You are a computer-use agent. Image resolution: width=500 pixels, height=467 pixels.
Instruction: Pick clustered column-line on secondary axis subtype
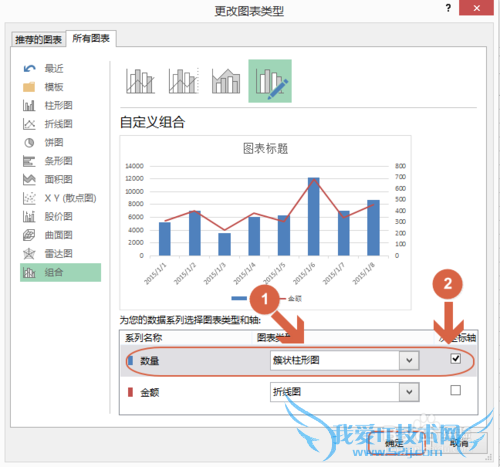tap(184, 81)
